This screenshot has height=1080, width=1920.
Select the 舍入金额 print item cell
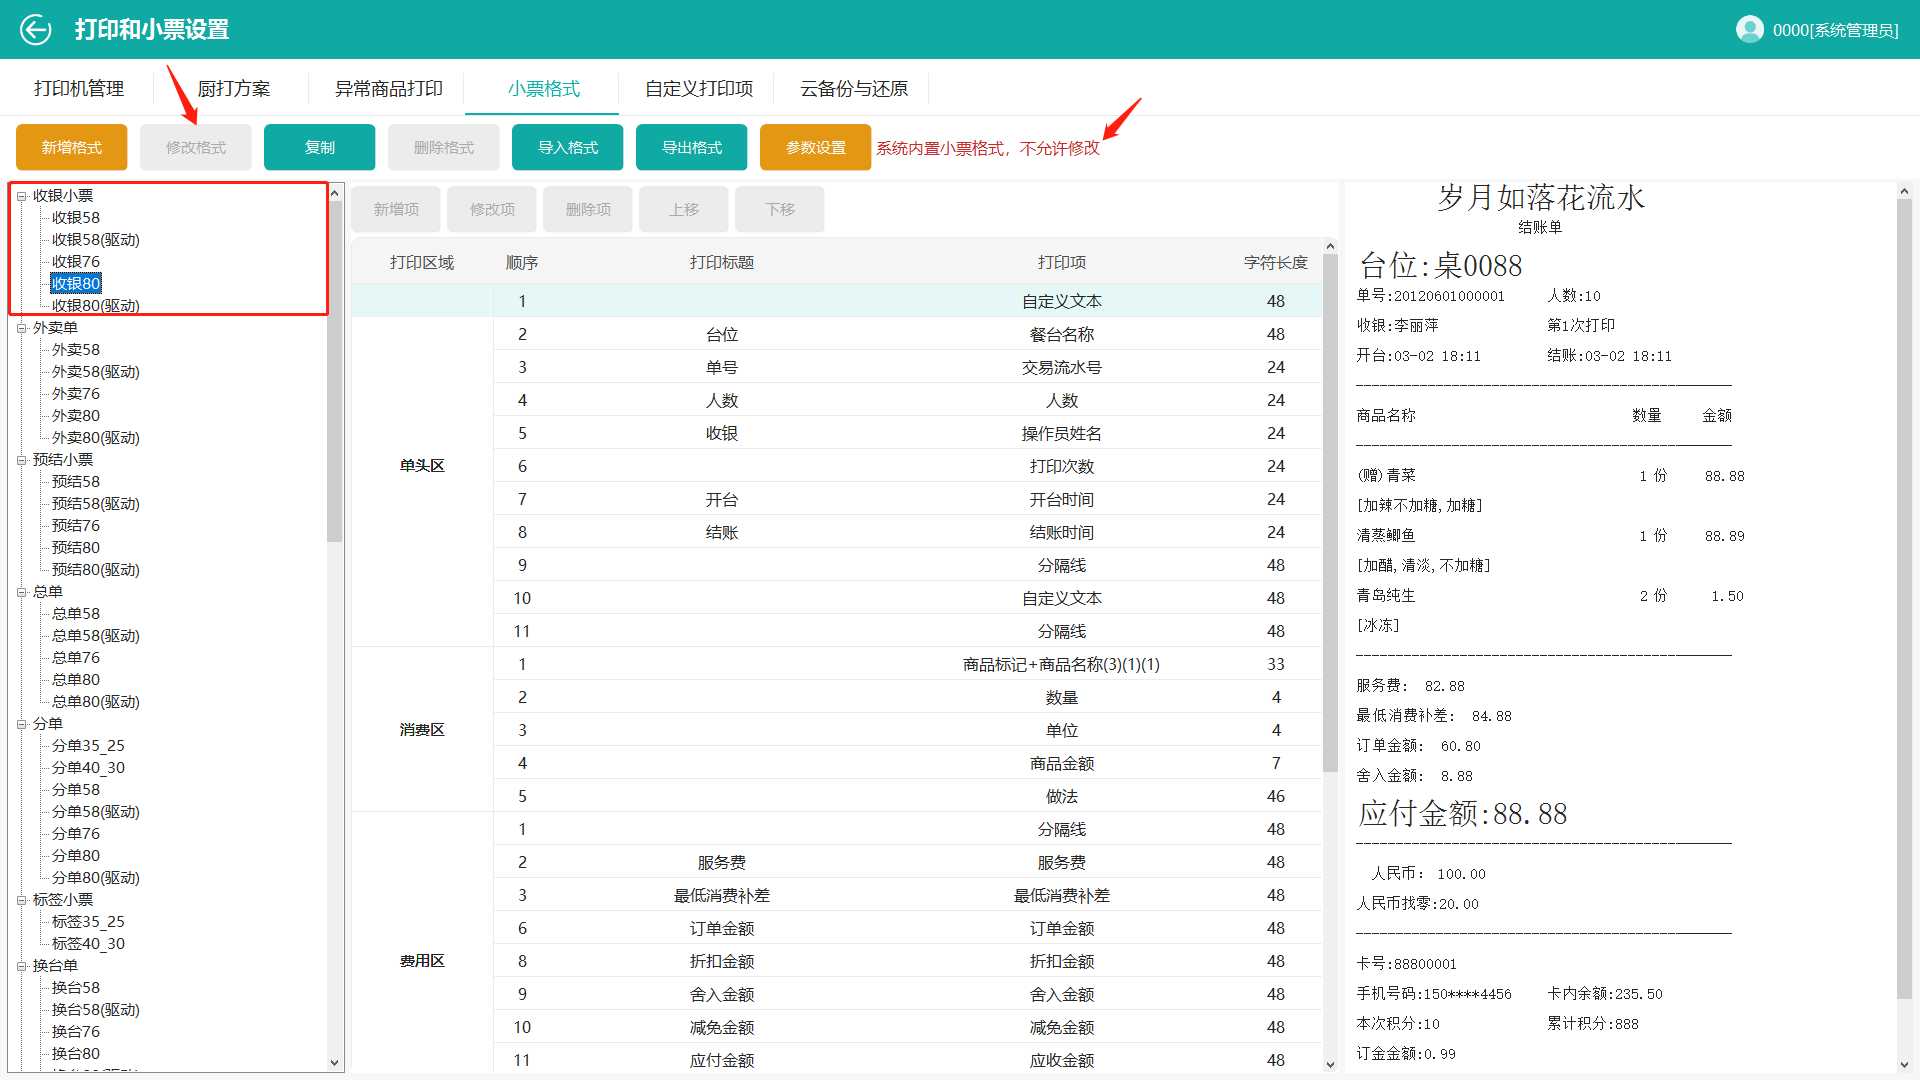click(1062, 995)
